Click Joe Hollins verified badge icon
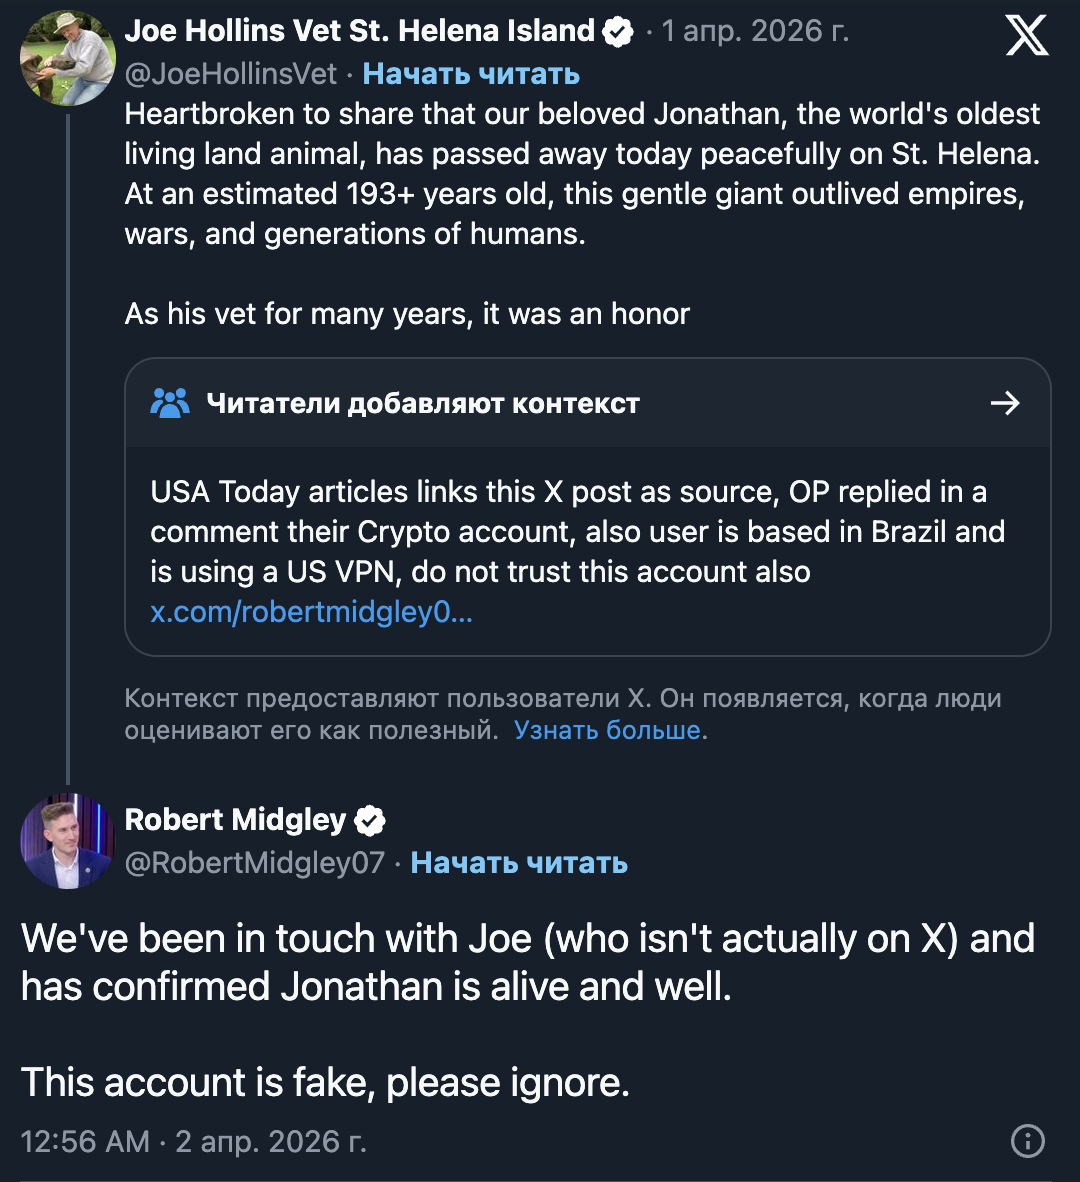The height and width of the screenshot is (1182, 1080). (618, 32)
